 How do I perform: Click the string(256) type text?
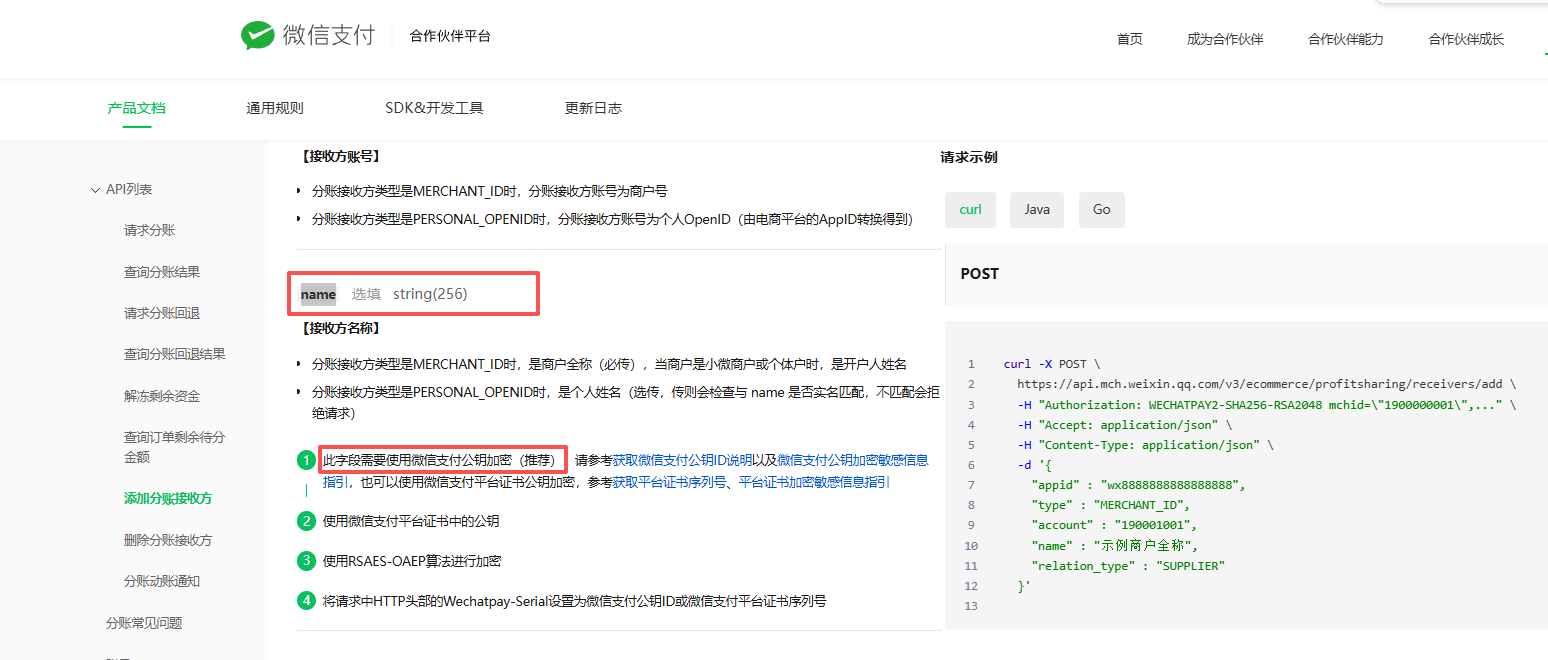click(430, 294)
